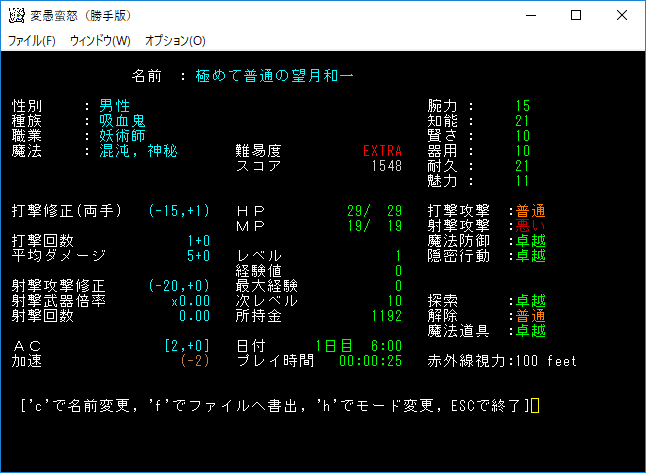Maximize the 変愚蛮怒 window

pos(576,16)
